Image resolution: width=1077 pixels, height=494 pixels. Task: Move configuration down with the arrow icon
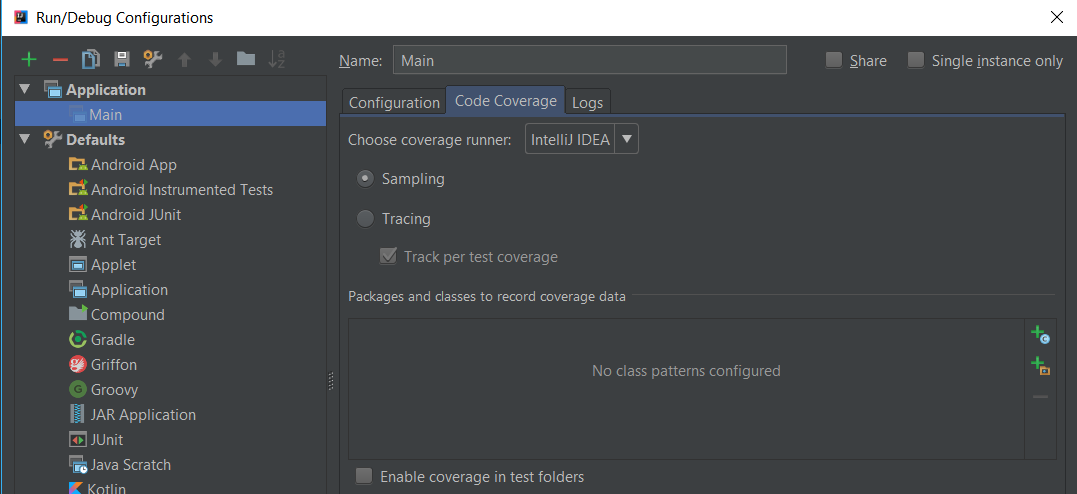216,60
